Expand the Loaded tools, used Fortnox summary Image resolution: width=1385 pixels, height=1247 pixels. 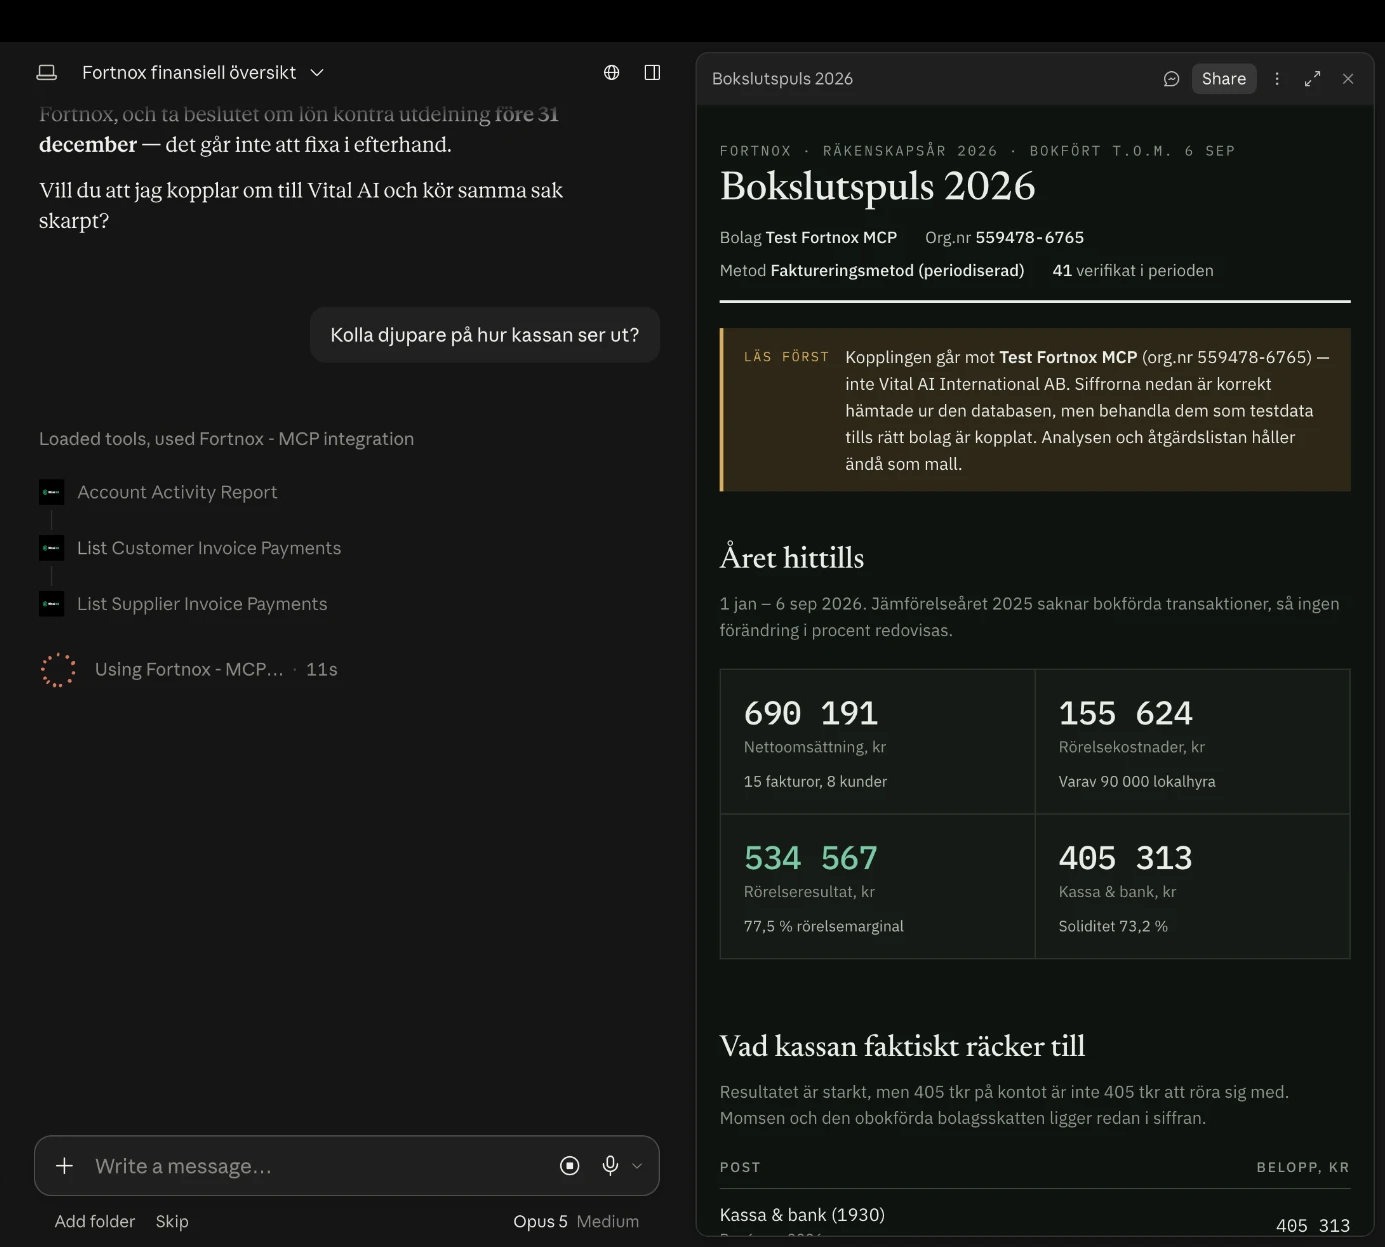(x=226, y=439)
